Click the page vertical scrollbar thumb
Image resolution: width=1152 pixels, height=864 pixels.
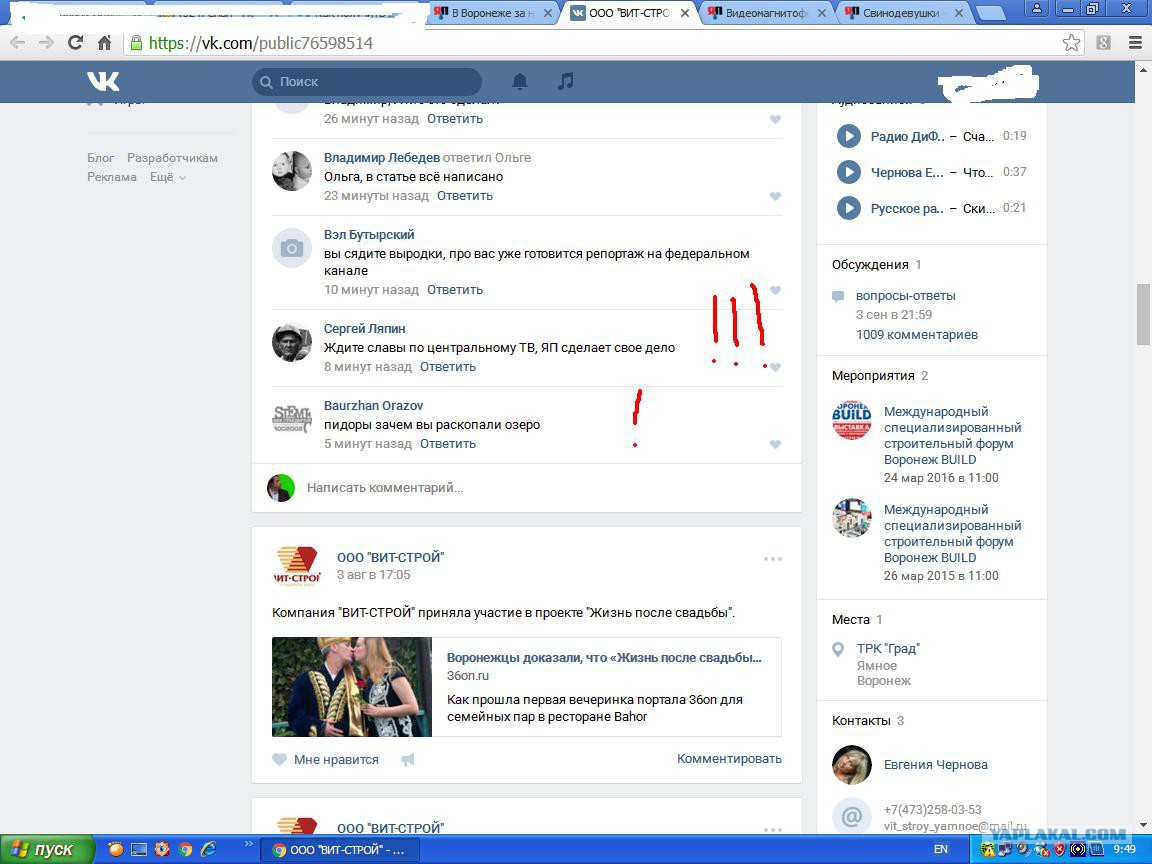click(x=1143, y=314)
